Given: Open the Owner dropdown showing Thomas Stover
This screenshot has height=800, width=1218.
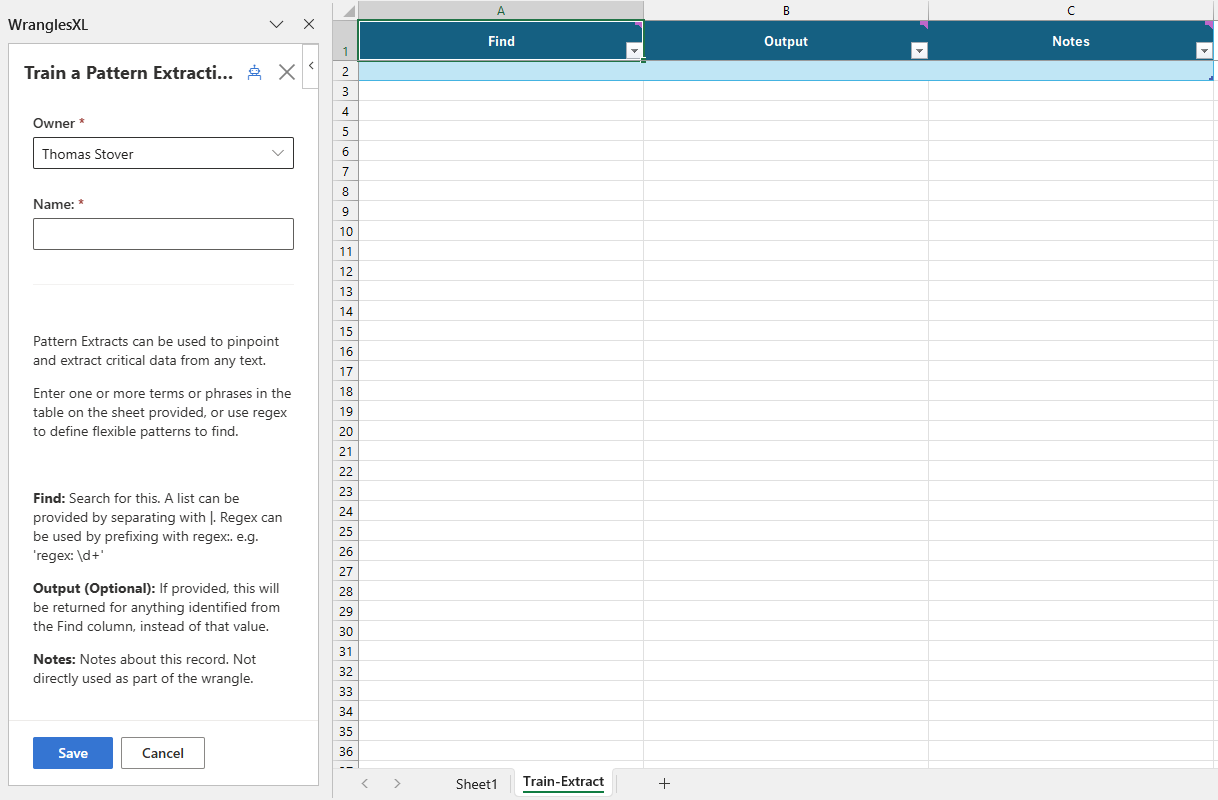Looking at the screenshot, I should tap(163, 154).
